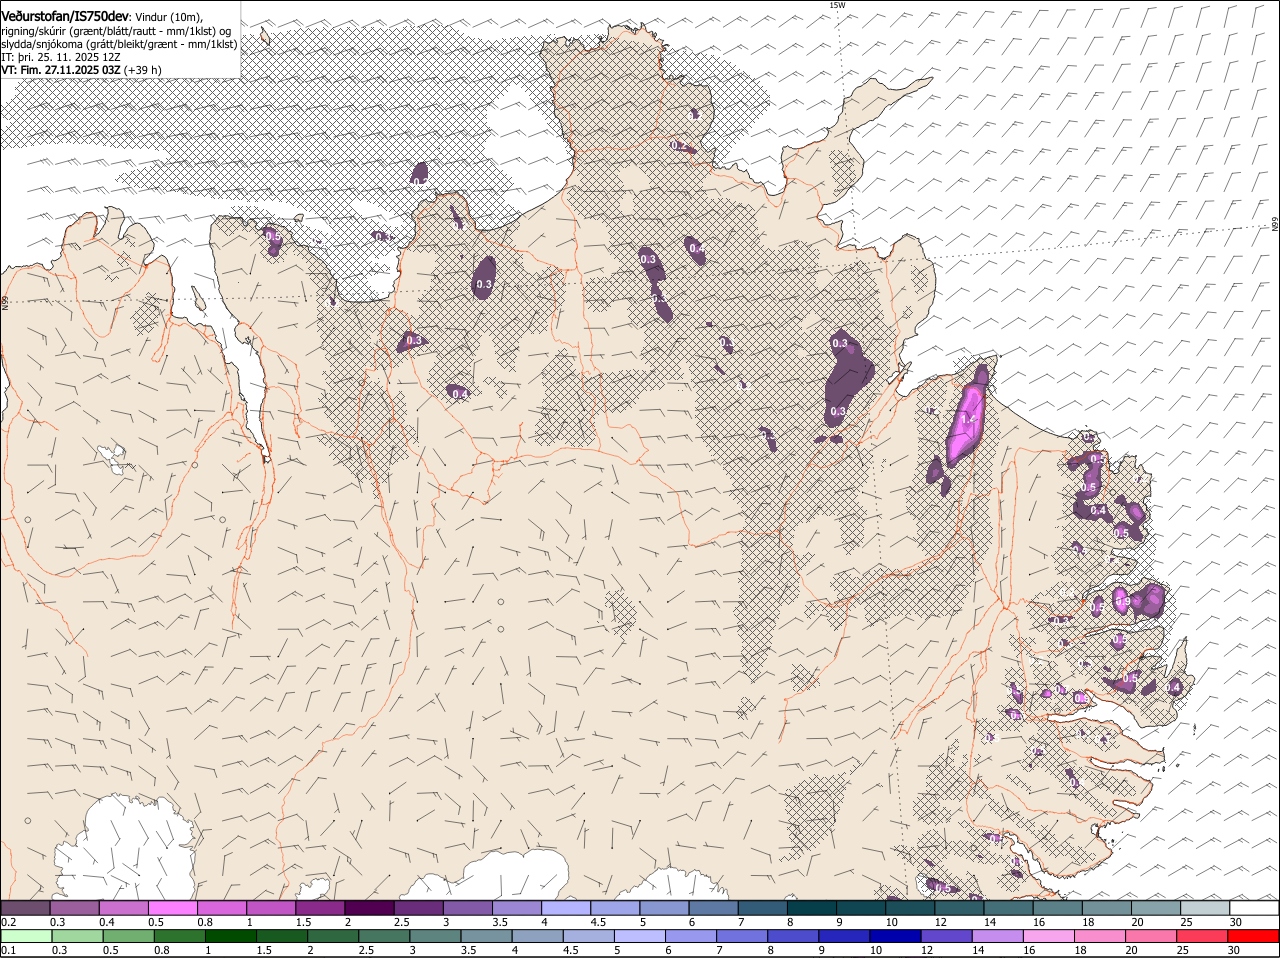Choose the purple 1.5 snow legend swatch
The image size is (1280, 958).
[x=320, y=908]
